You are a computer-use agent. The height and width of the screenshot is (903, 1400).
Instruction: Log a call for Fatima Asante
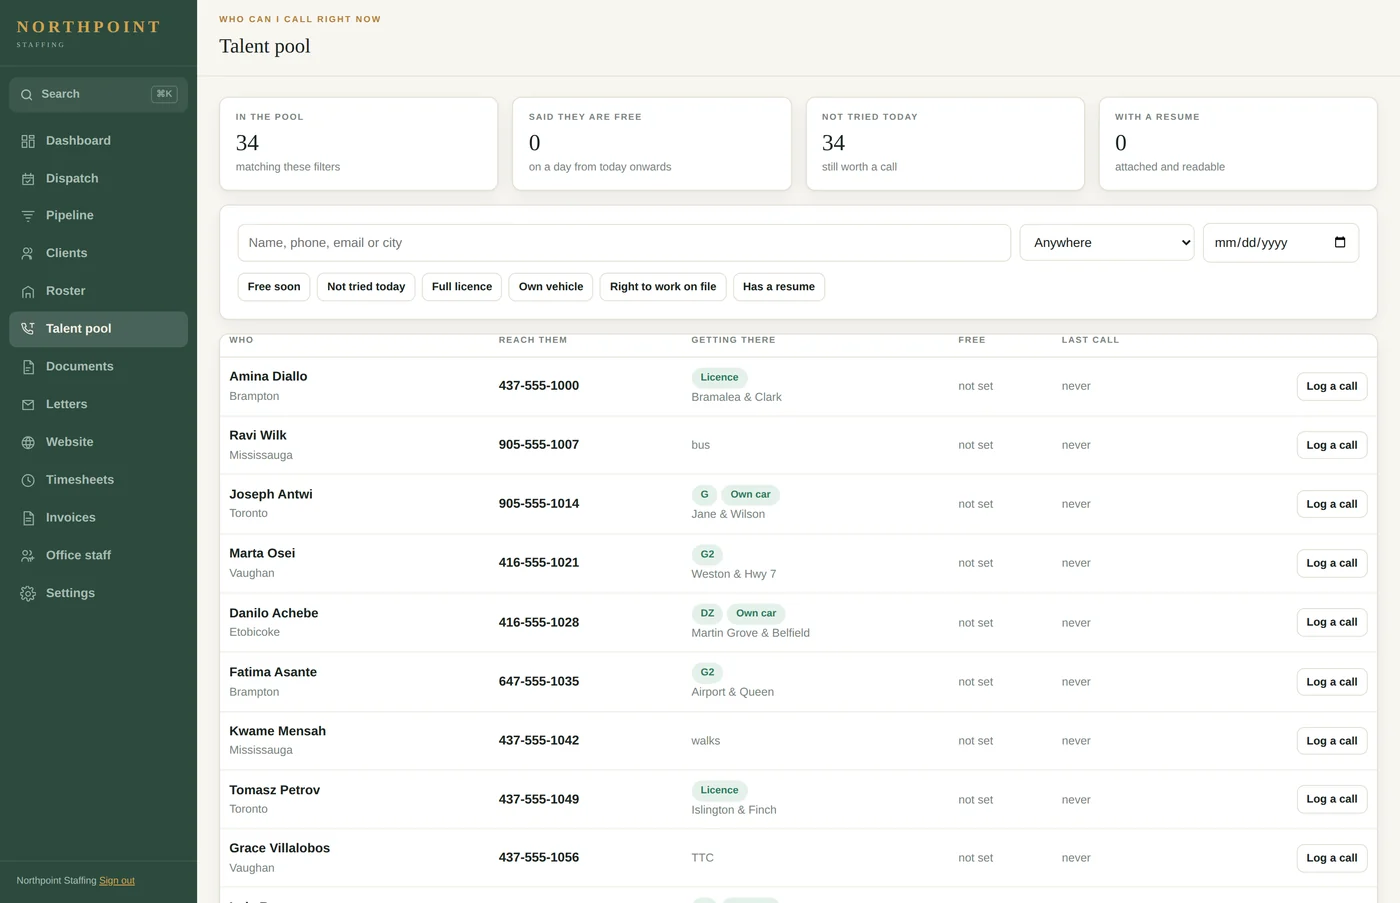pos(1332,683)
